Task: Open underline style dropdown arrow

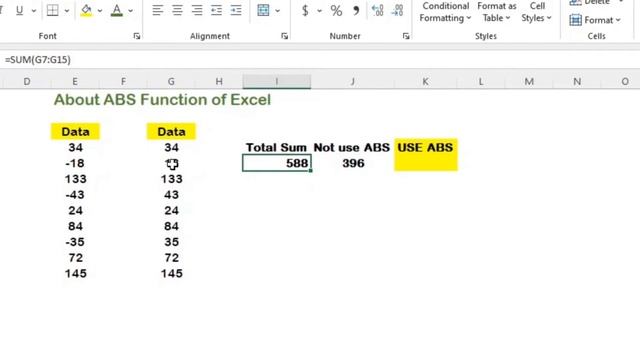Action: [33, 11]
